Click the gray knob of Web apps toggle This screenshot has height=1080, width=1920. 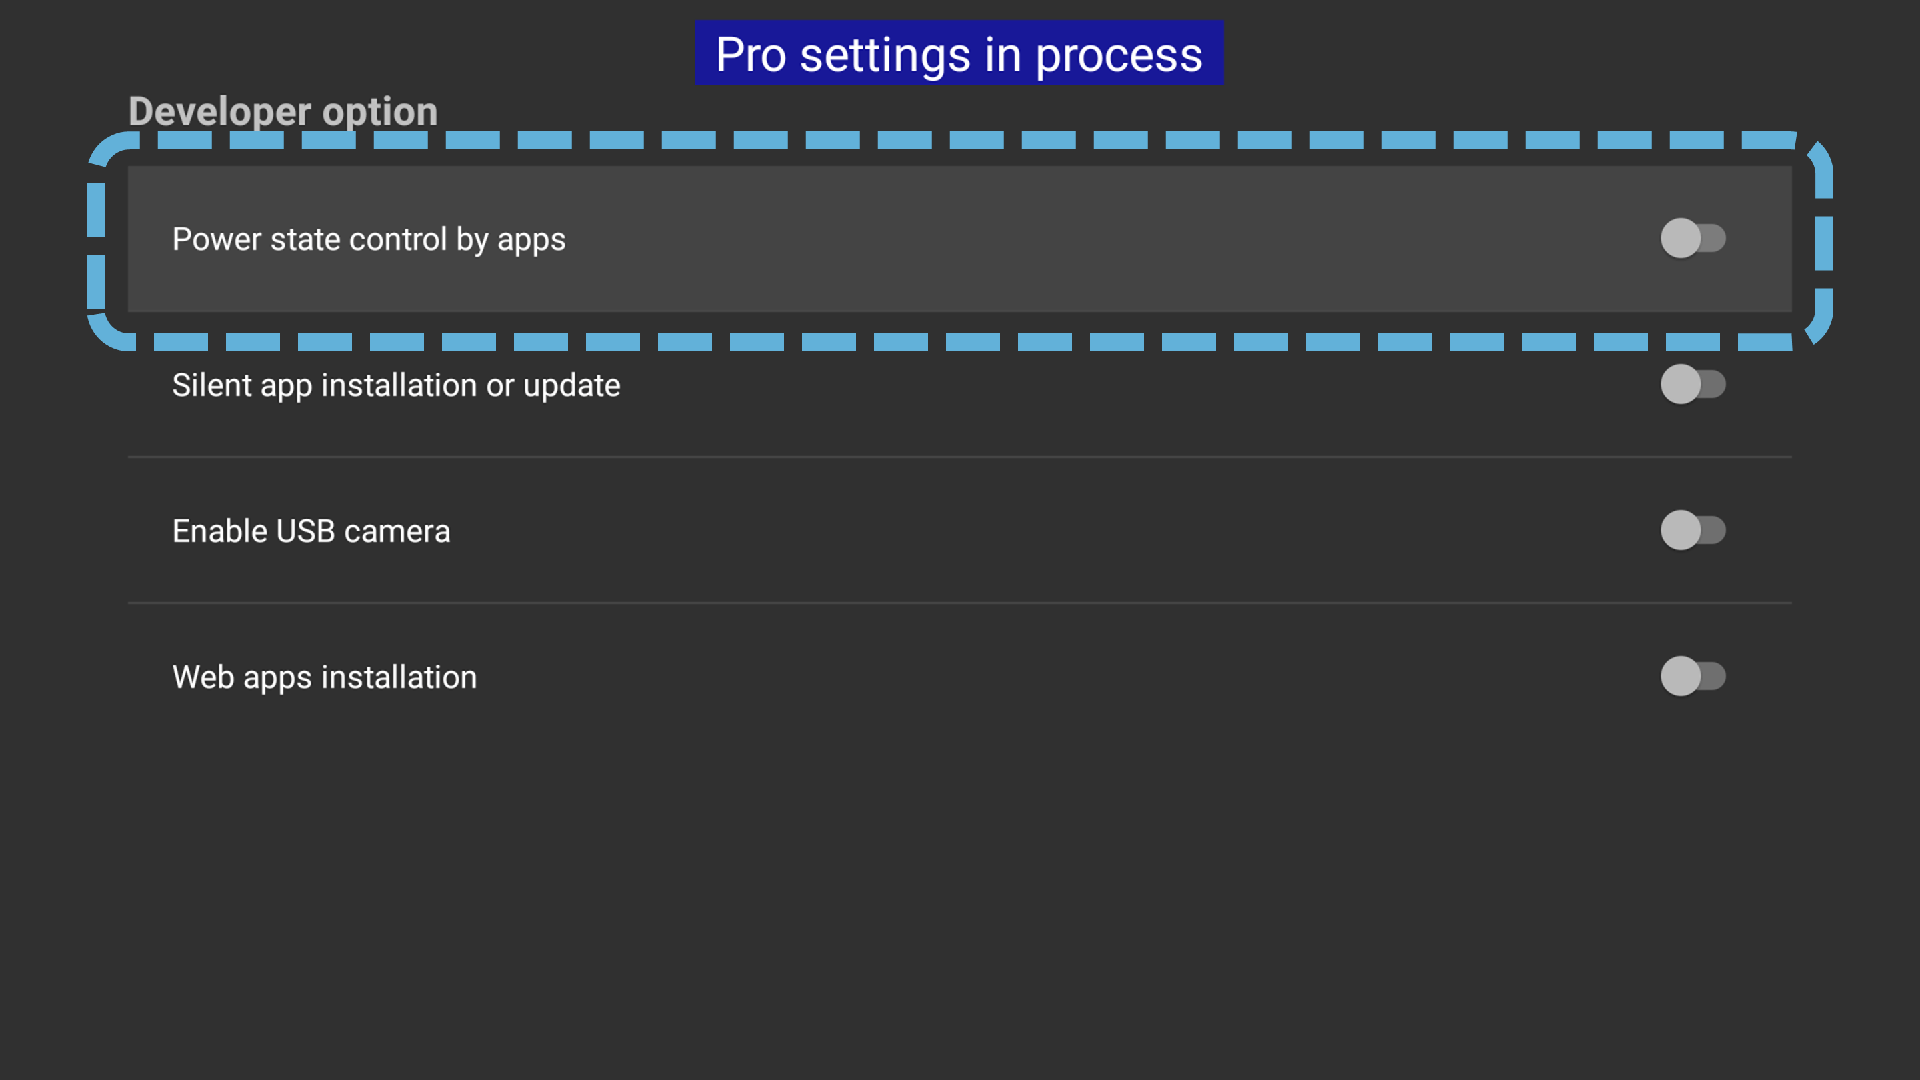click(x=1681, y=676)
